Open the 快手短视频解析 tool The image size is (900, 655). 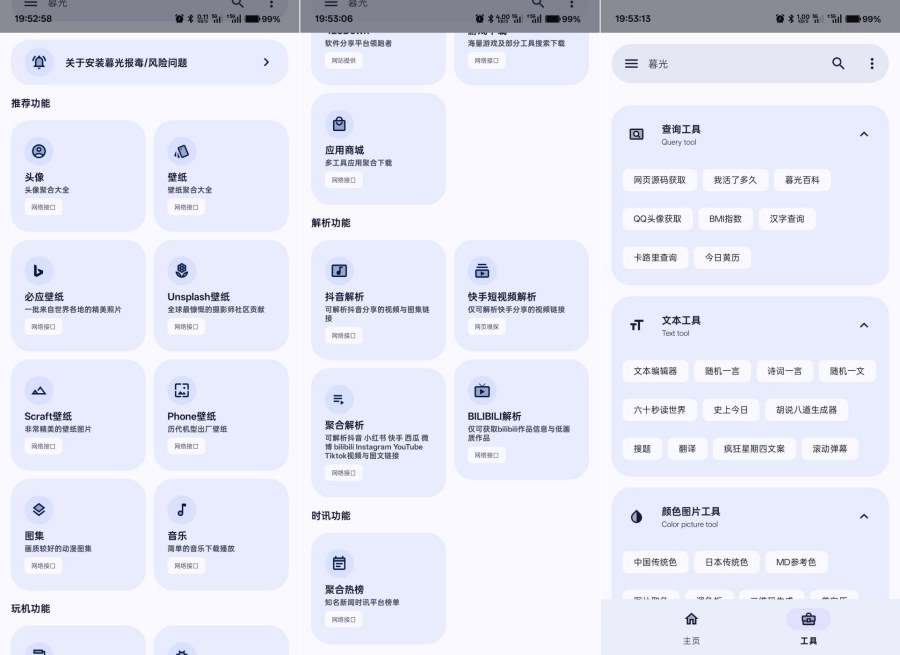pos(520,295)
